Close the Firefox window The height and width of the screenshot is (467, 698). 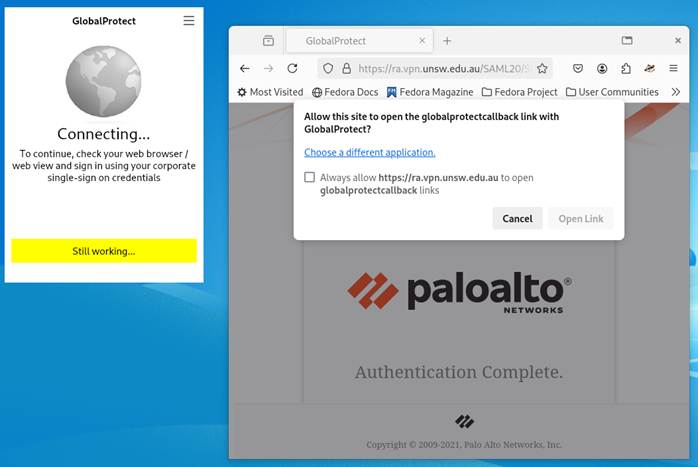pyautogui.click(x=678, y=41)
